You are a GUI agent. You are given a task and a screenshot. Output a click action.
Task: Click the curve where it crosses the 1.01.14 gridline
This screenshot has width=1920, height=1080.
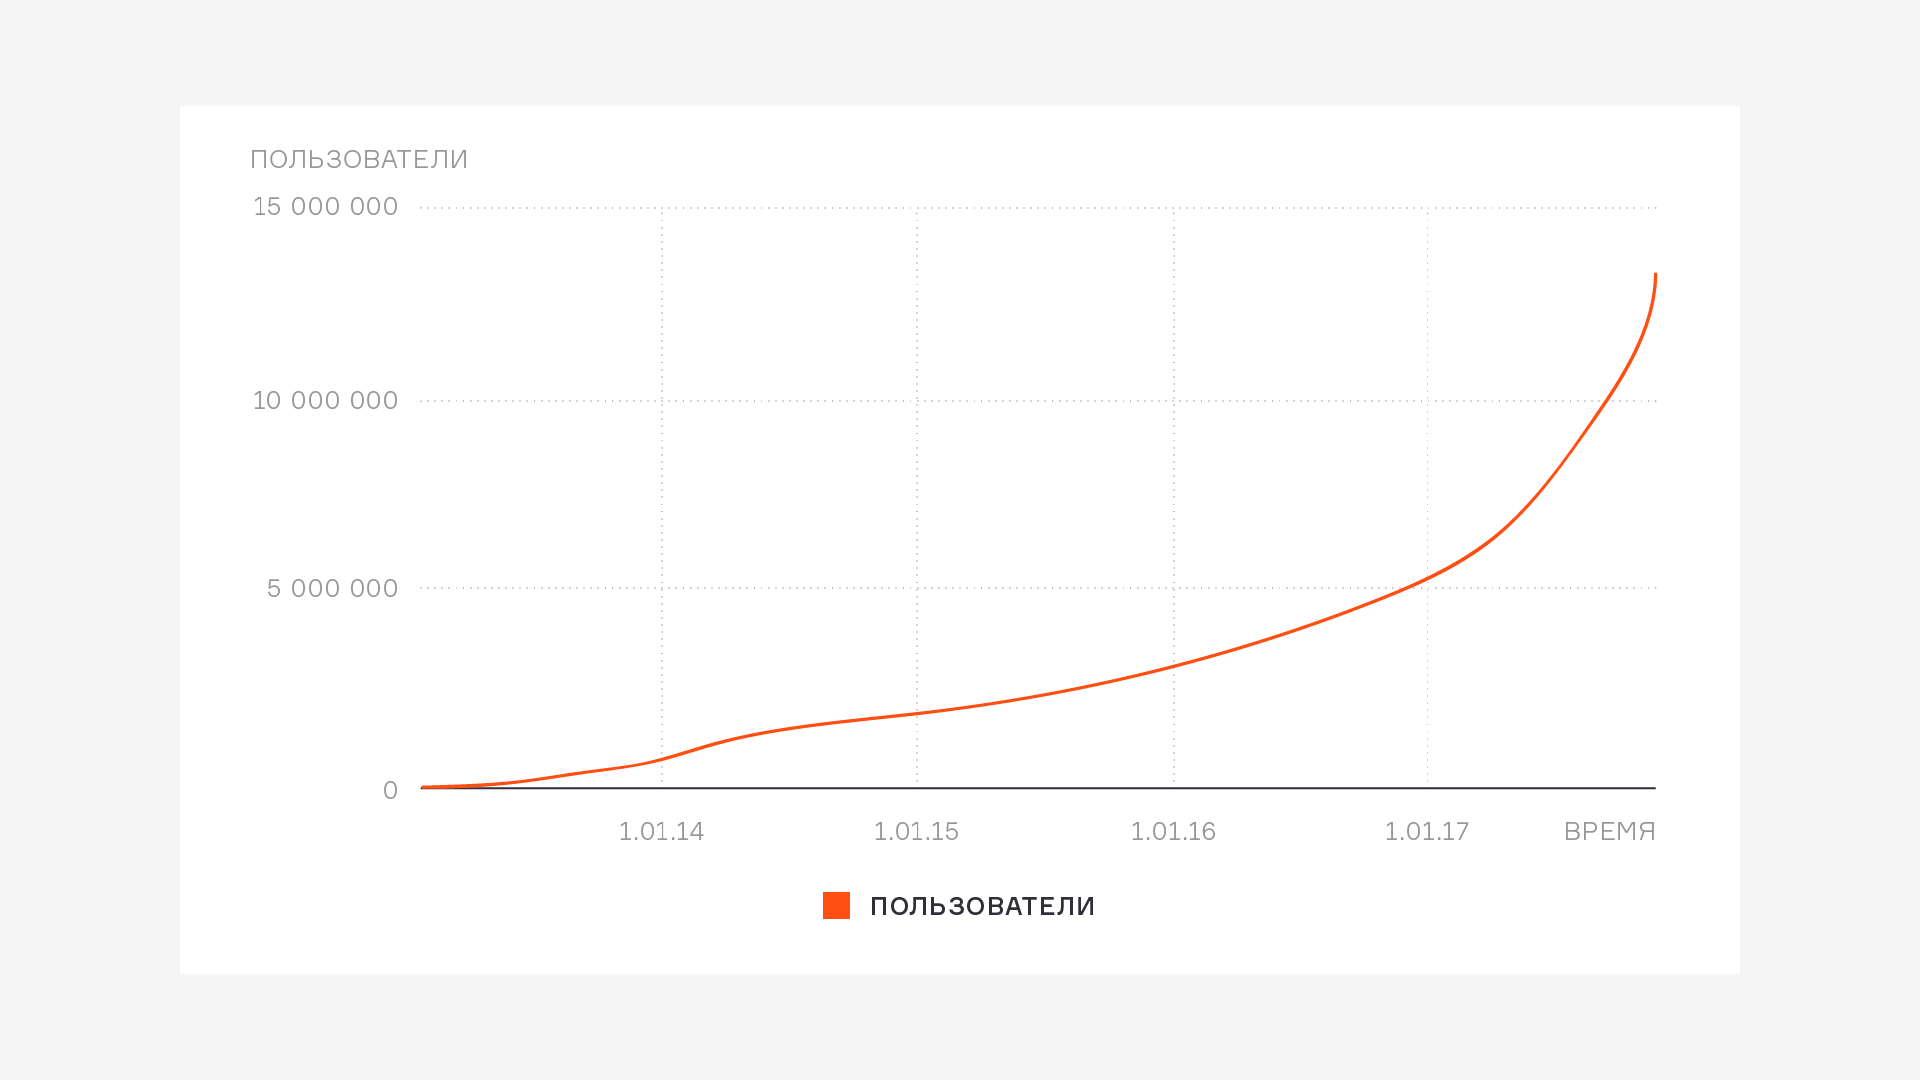coord(662,760)
